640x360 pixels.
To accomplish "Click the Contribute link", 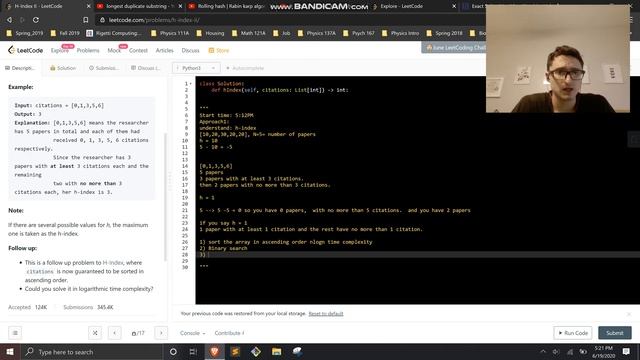I will 229,333.
